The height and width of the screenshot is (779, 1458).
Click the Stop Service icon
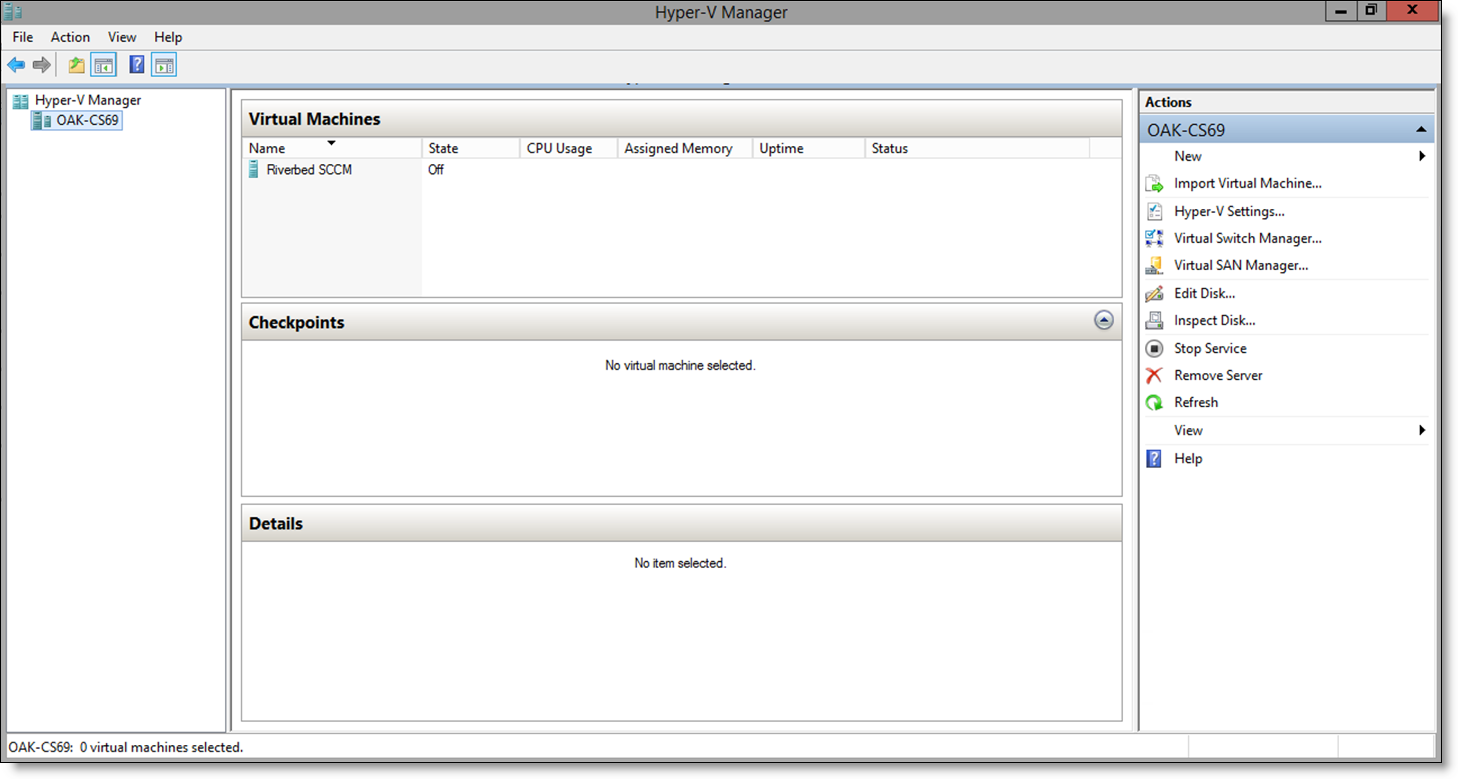tap(1154, 348)
